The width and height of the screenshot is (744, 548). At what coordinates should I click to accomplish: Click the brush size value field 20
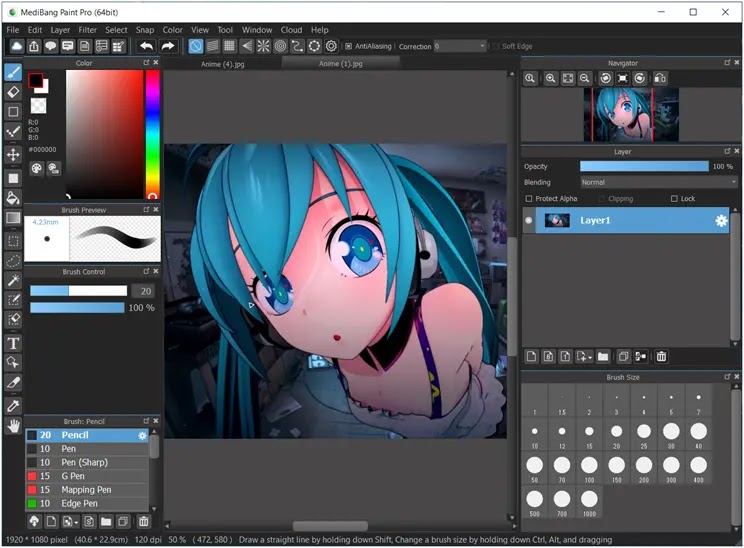tap(145, 291)
